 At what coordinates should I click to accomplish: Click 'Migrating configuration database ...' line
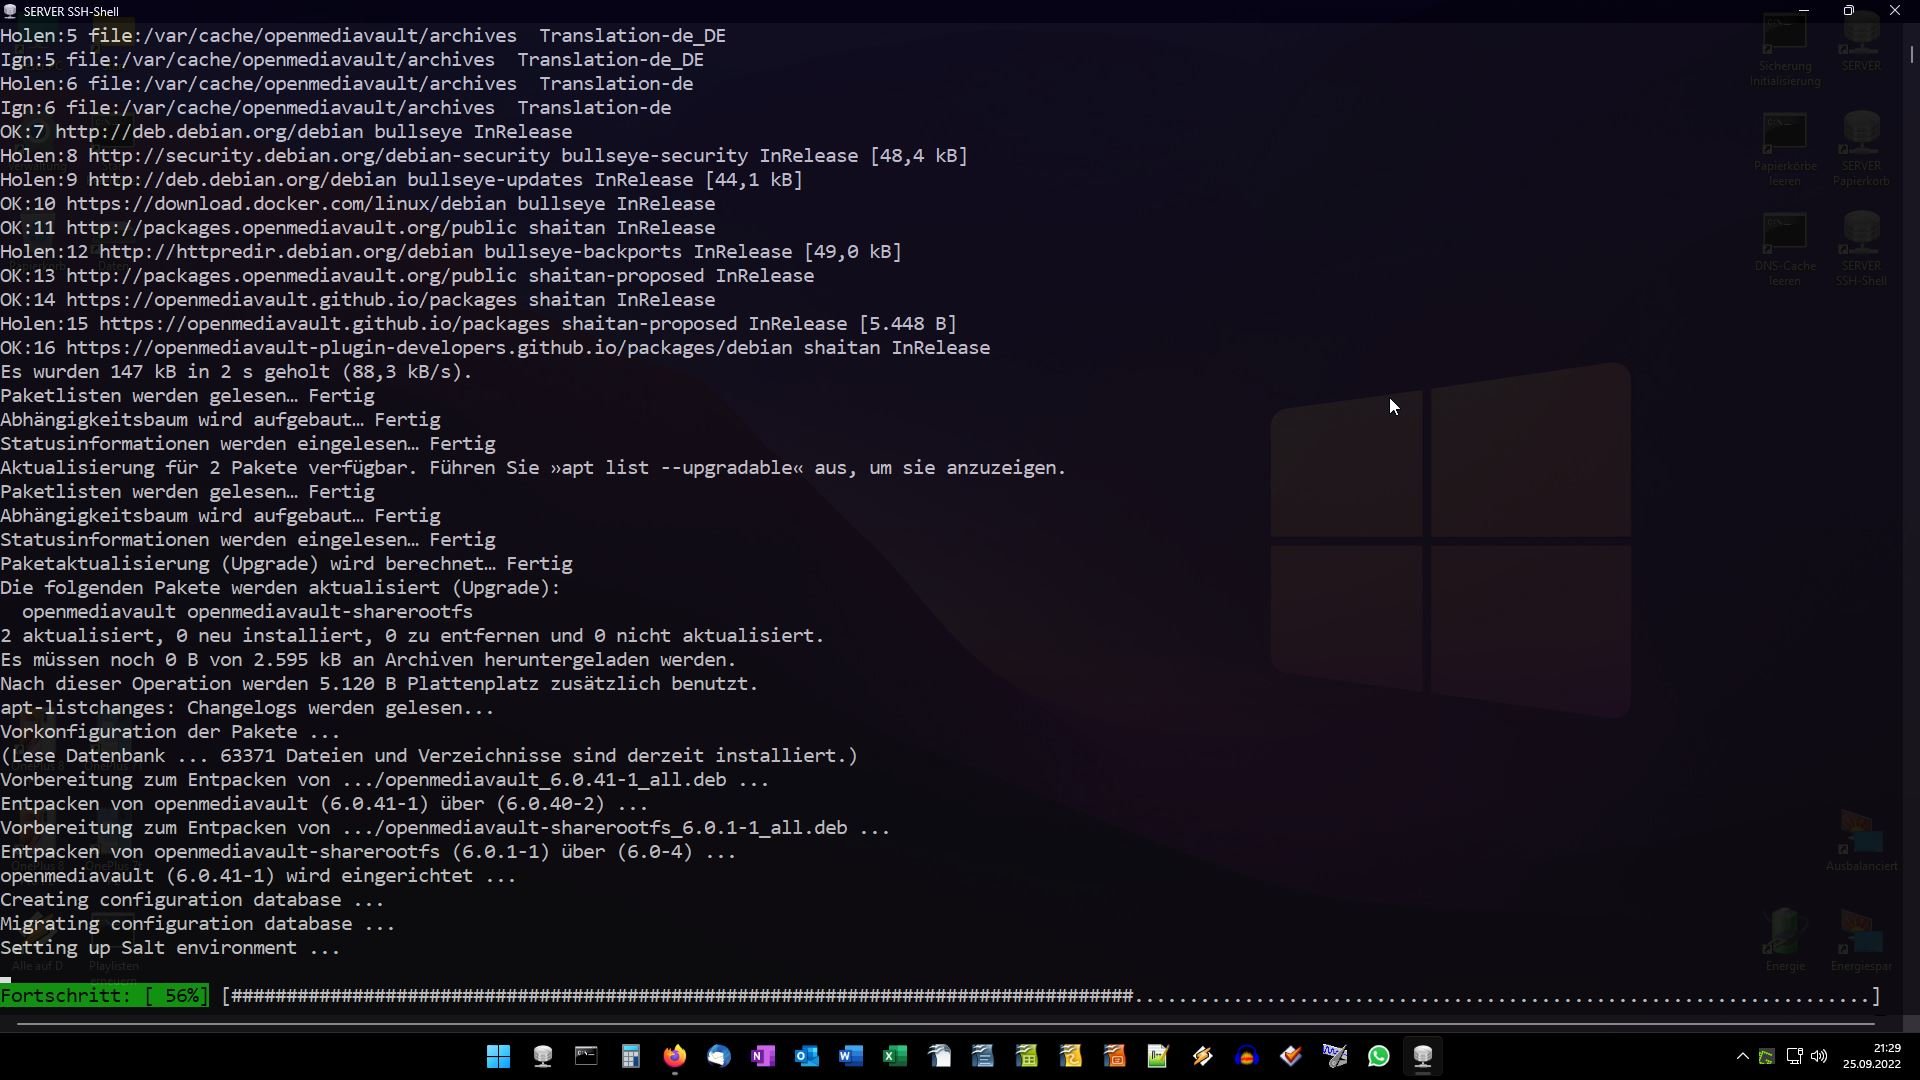click(198, 924)
